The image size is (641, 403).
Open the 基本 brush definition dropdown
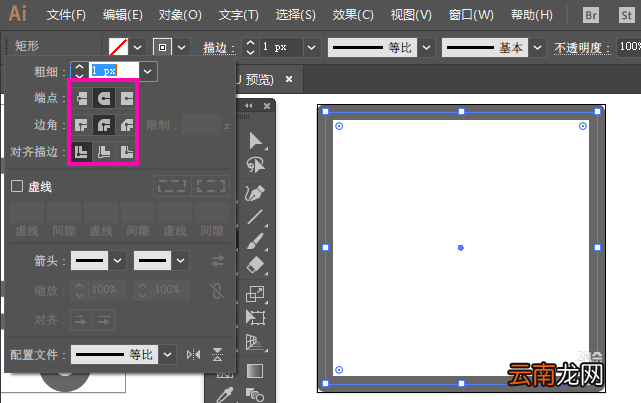(x=538, y=47)
